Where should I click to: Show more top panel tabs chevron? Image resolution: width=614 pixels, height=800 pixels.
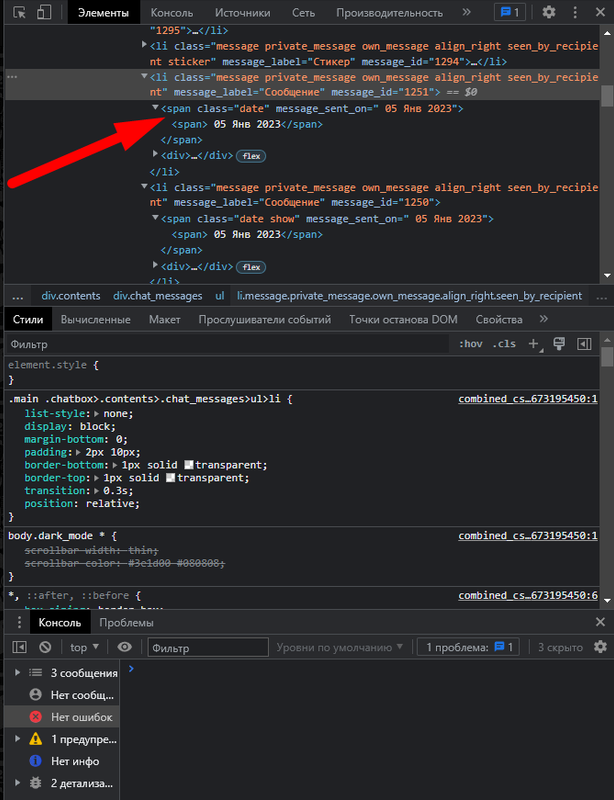[466, 12]
